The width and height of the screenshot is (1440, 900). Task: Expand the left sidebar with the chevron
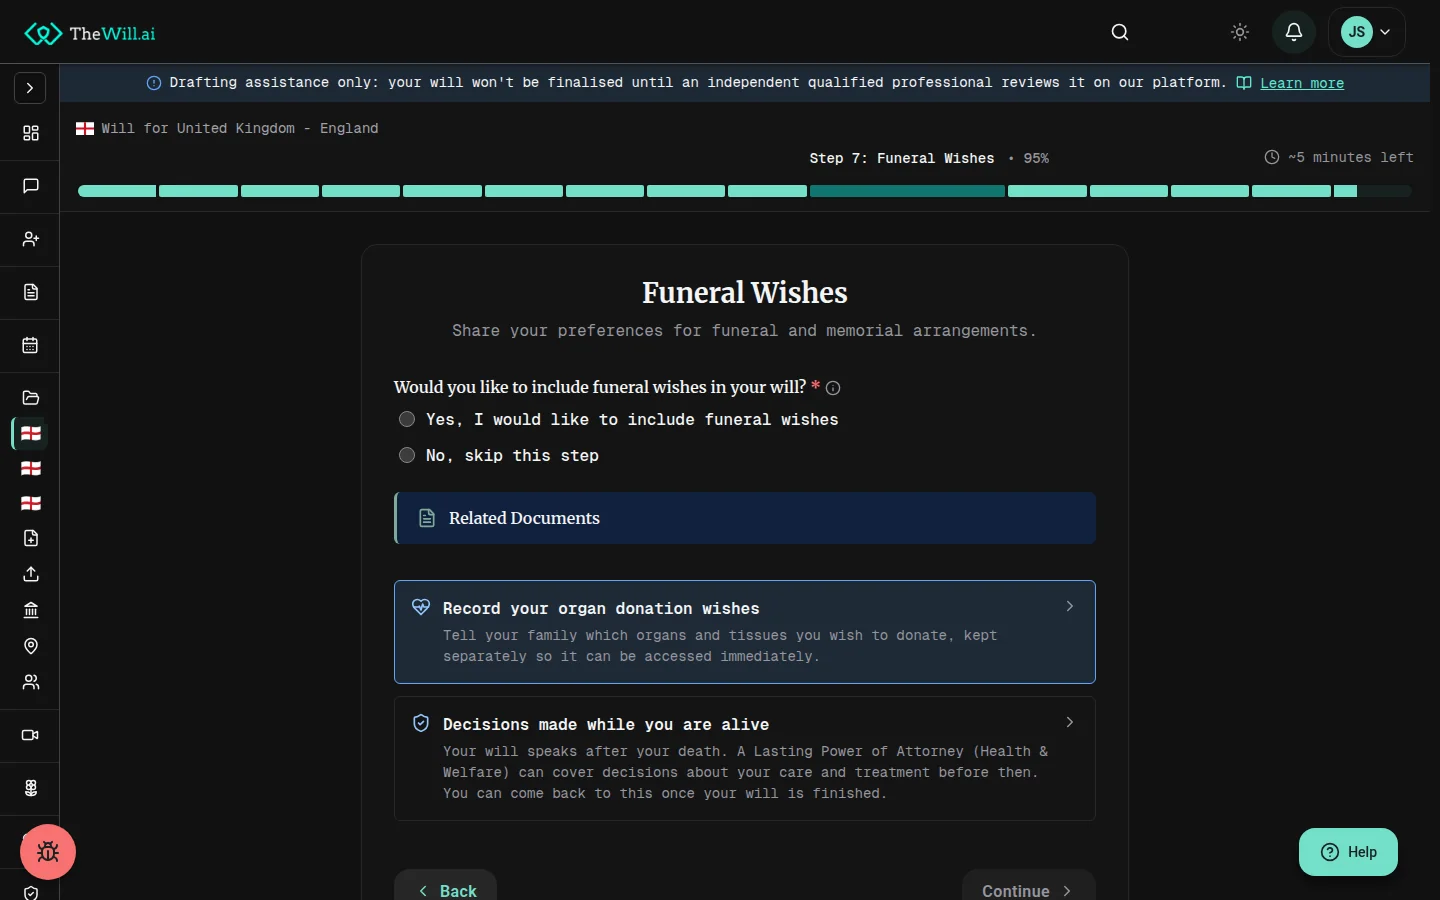(30, 88)
